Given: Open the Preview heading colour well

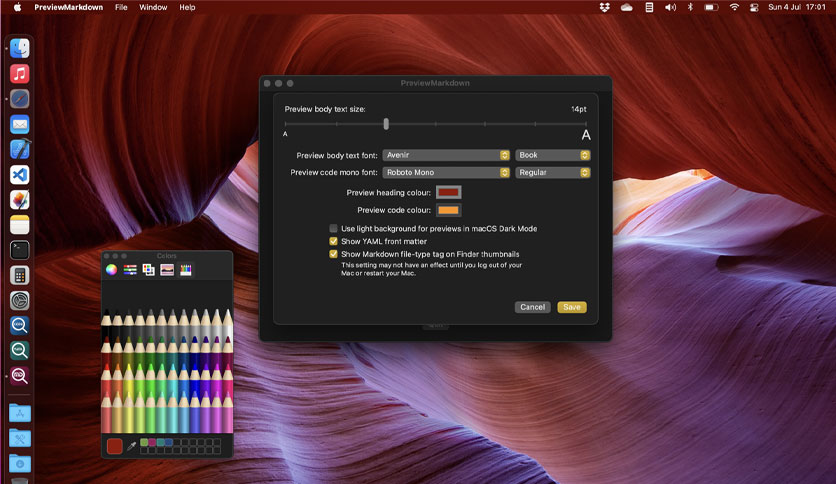Looking at the screenshot, I should click(448, 192).
